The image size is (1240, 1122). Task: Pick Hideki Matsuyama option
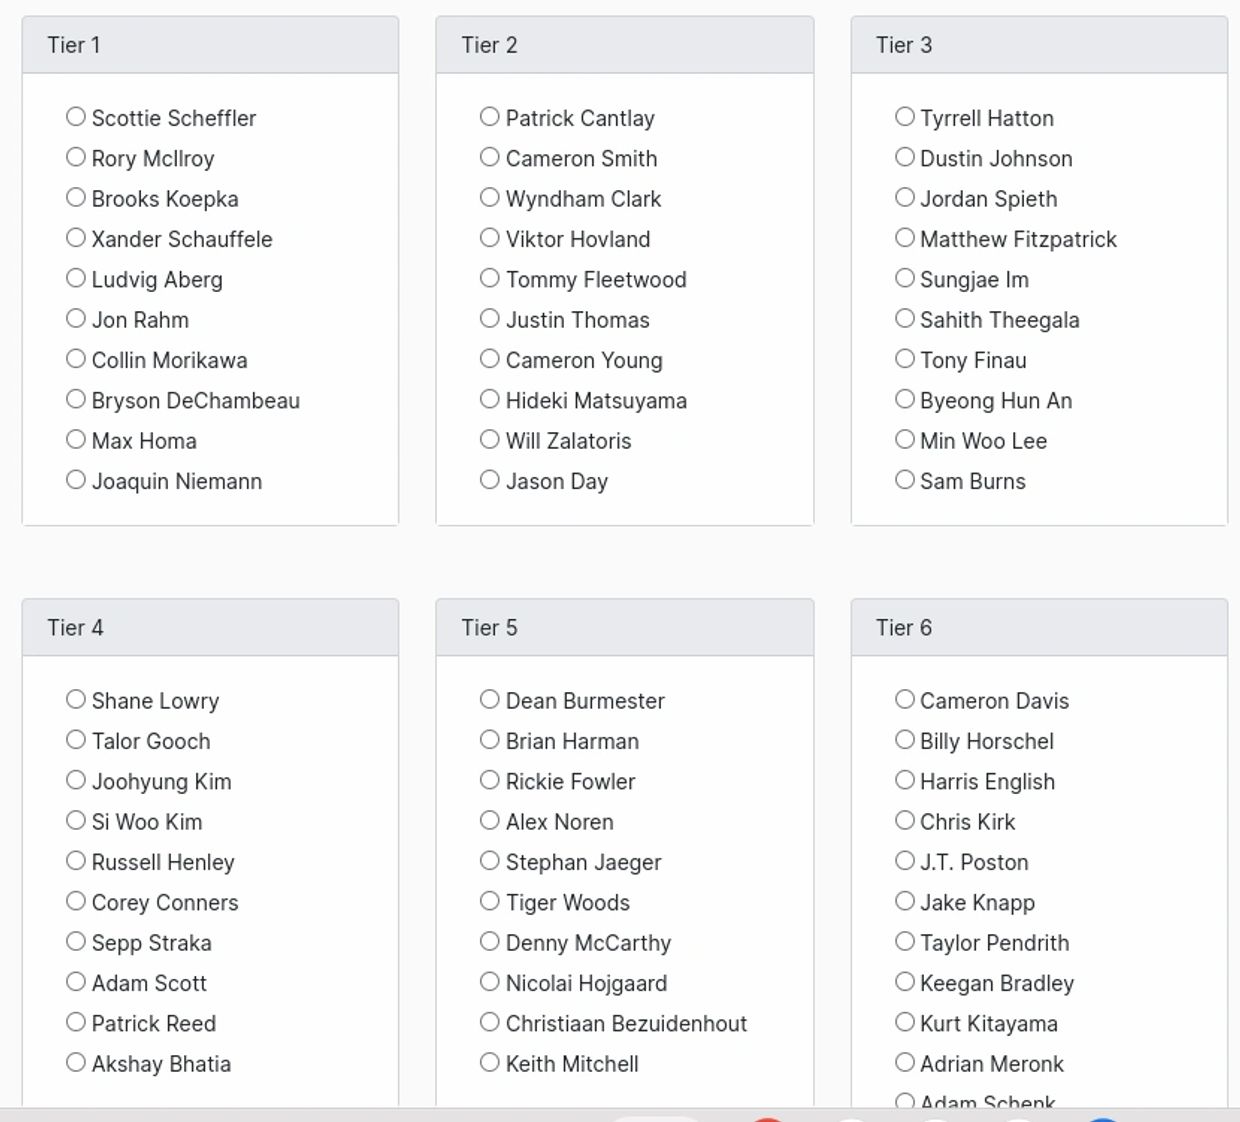[490, 399]
